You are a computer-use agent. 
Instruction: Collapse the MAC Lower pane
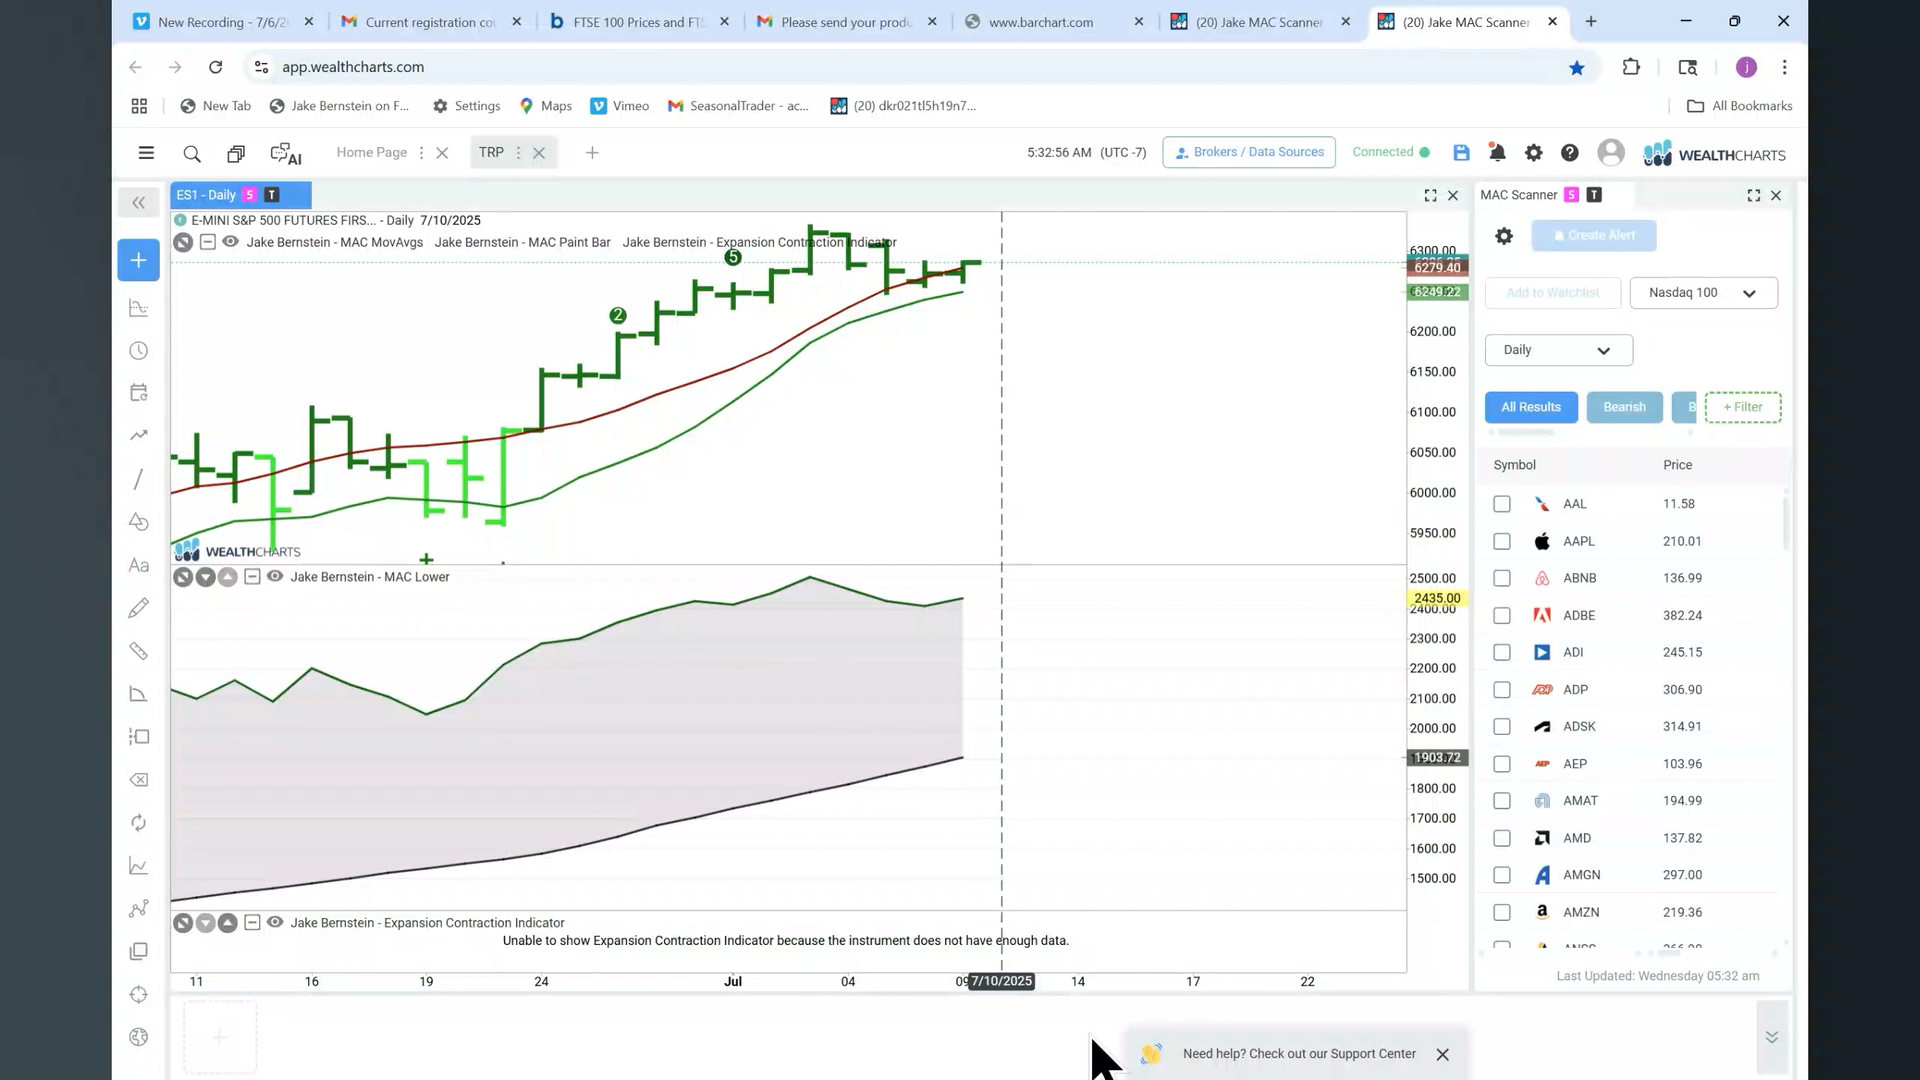tap(252, 576)
